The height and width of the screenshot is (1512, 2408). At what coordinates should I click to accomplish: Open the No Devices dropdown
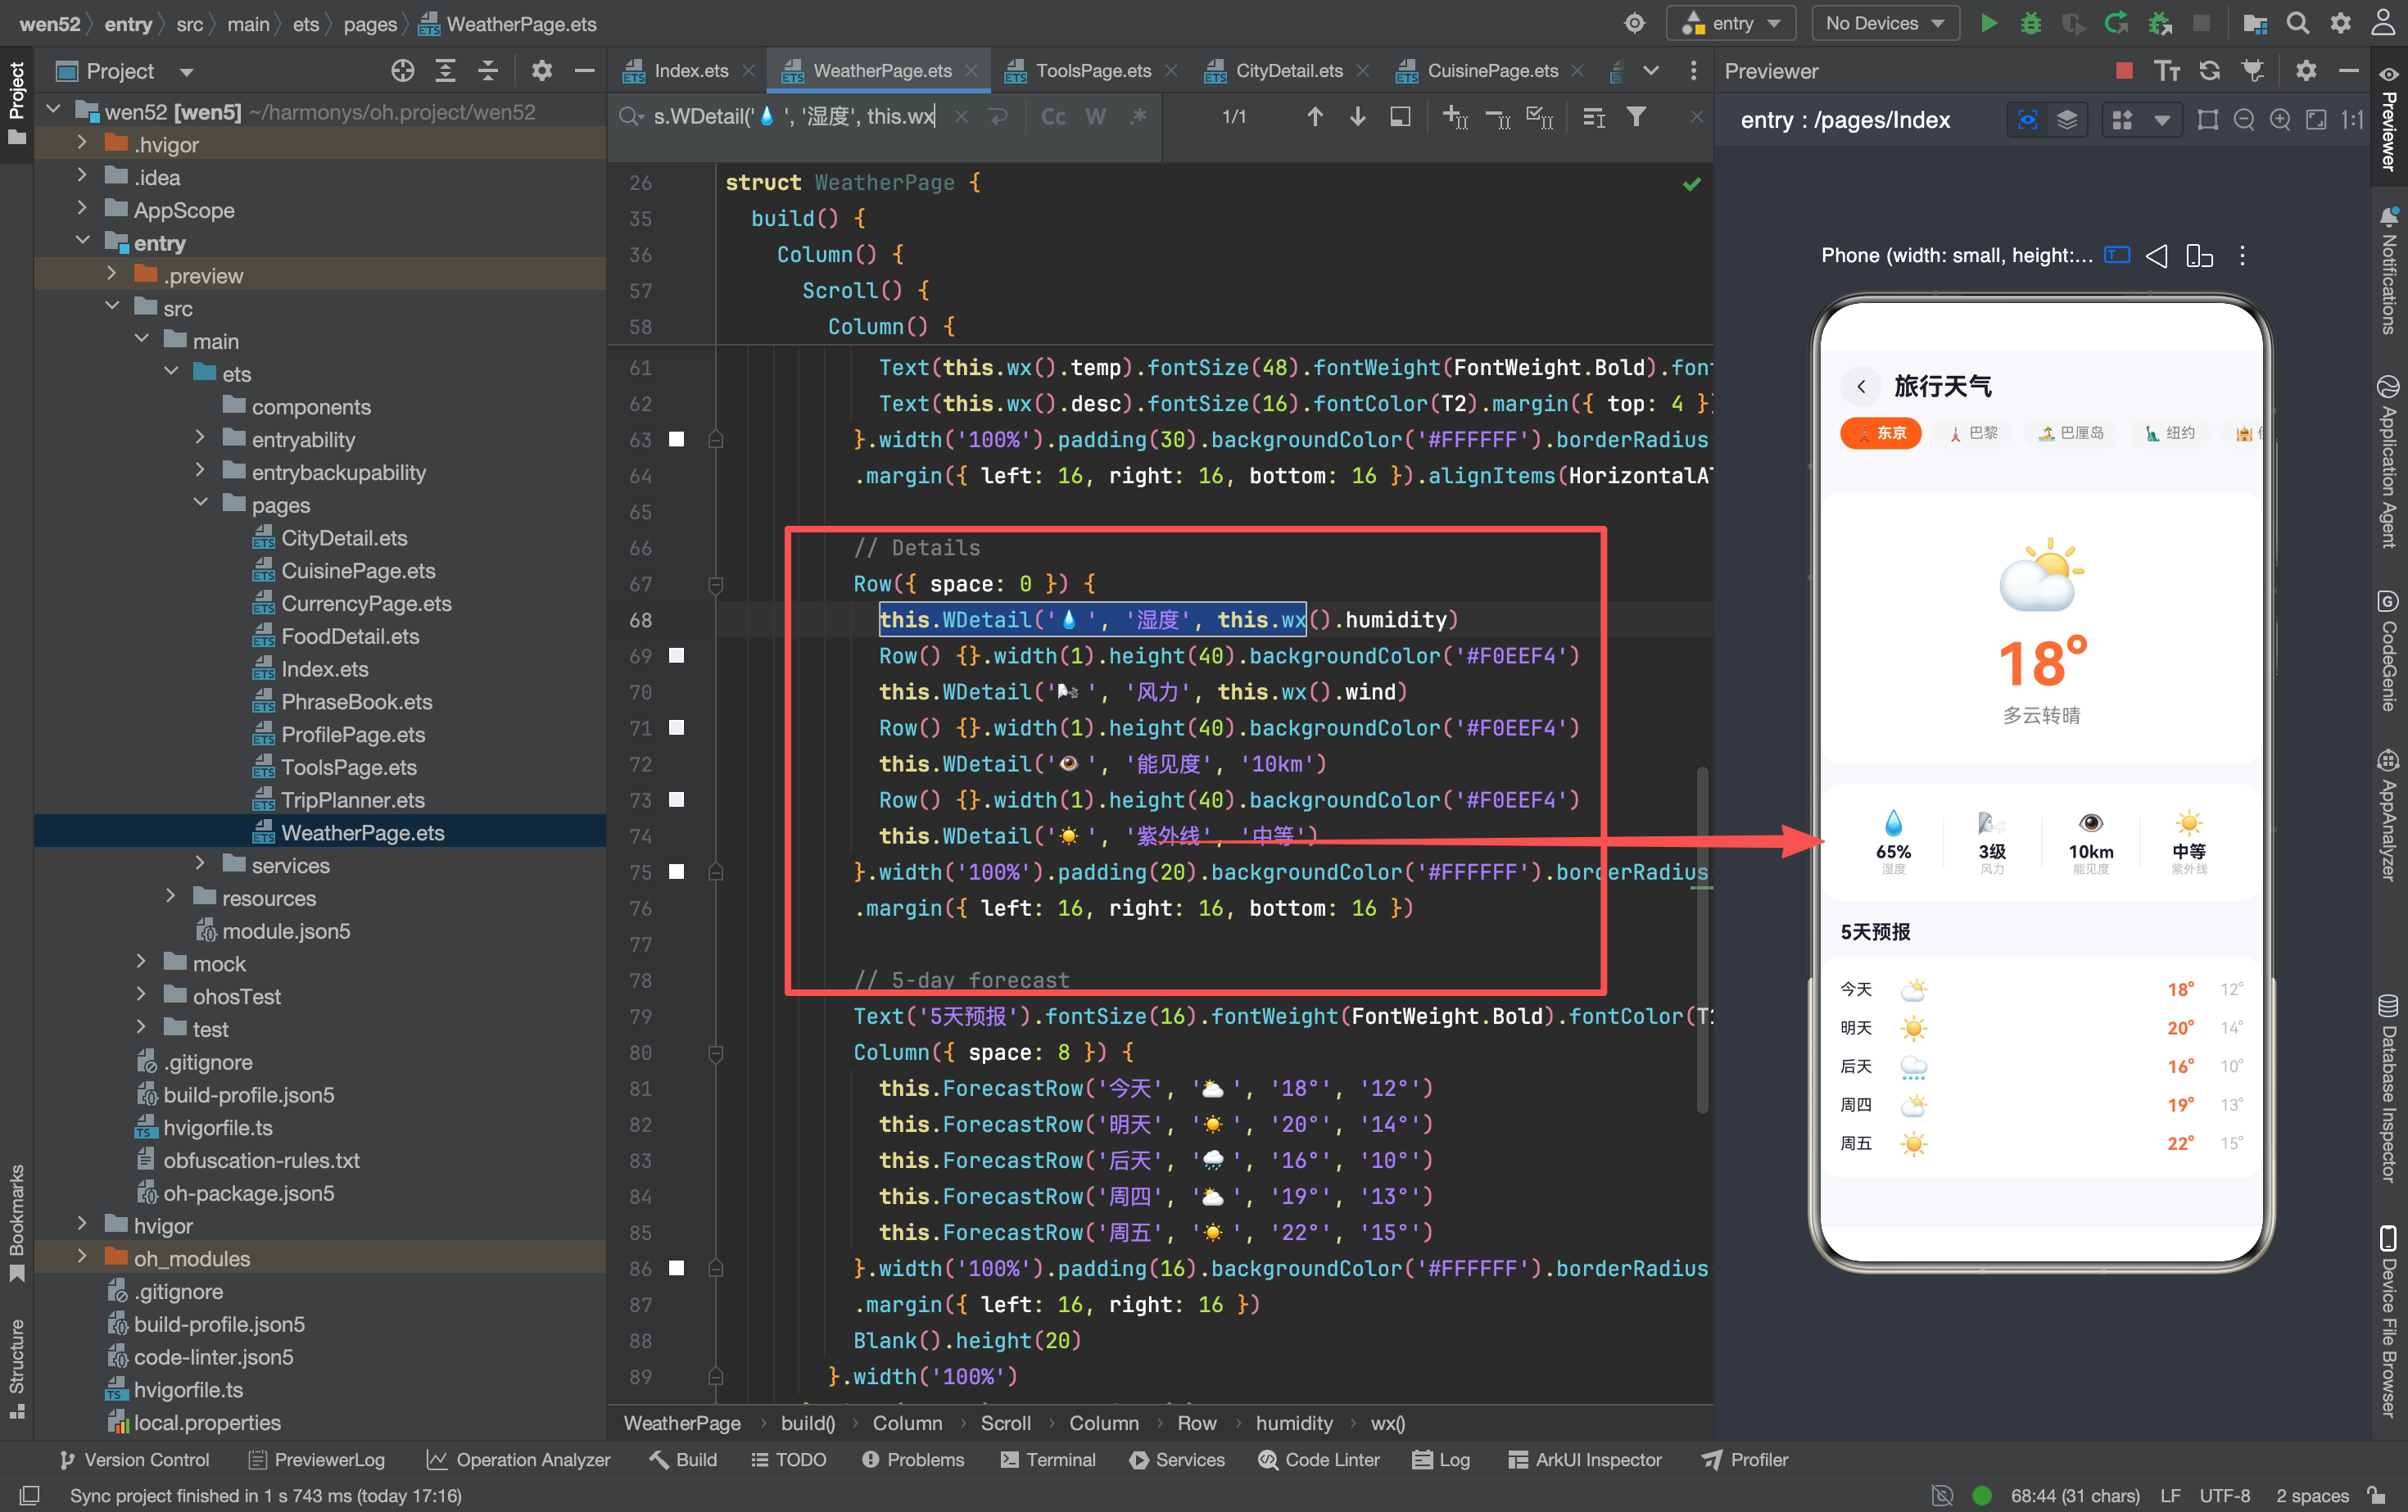(1884, 23)
